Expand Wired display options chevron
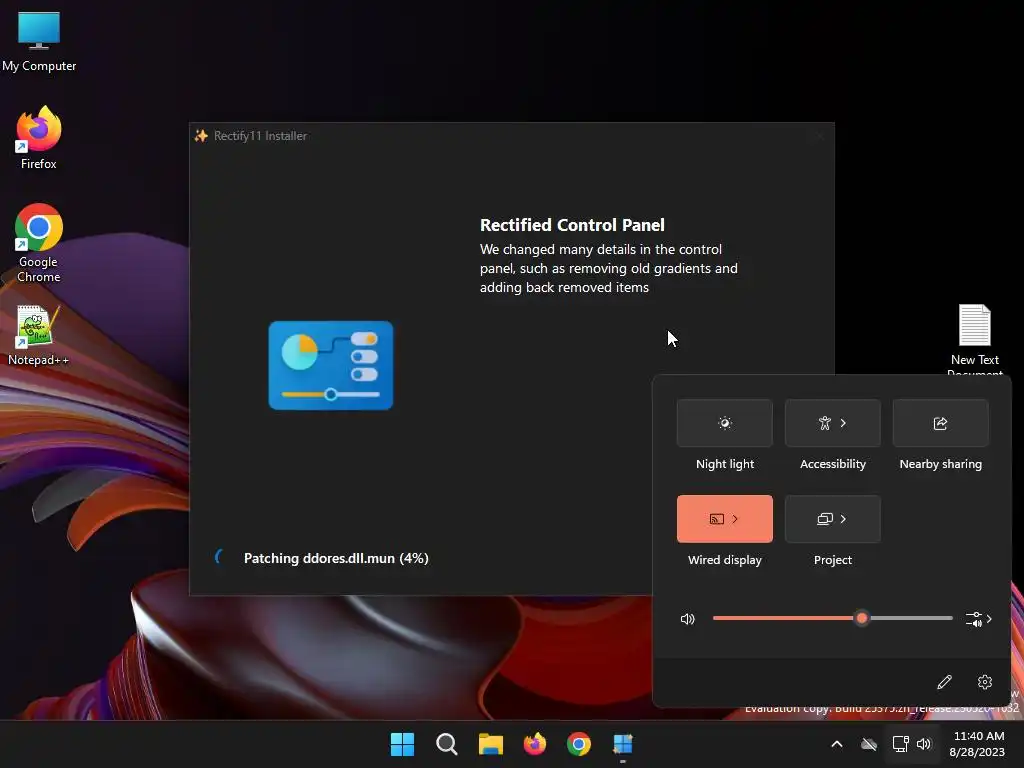The width and height of the screenshot is (1024, 768). (735, 519)
